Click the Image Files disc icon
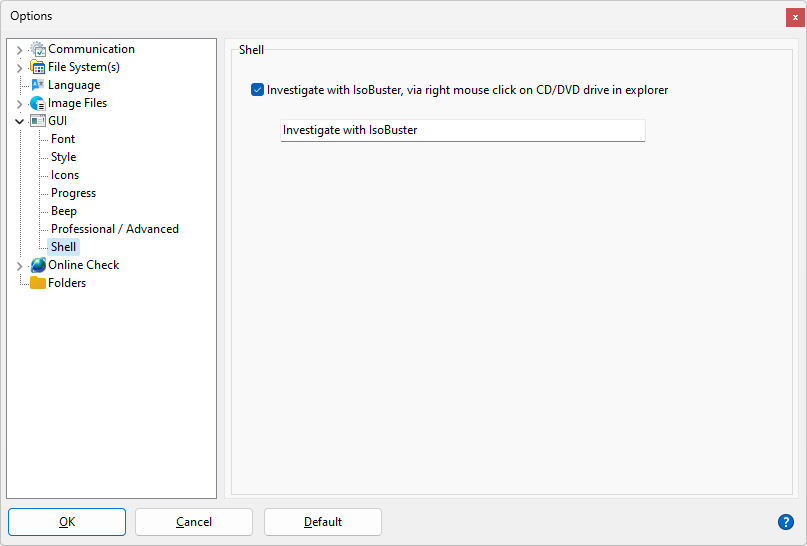807x546 pixels. [x=38, y=103]
